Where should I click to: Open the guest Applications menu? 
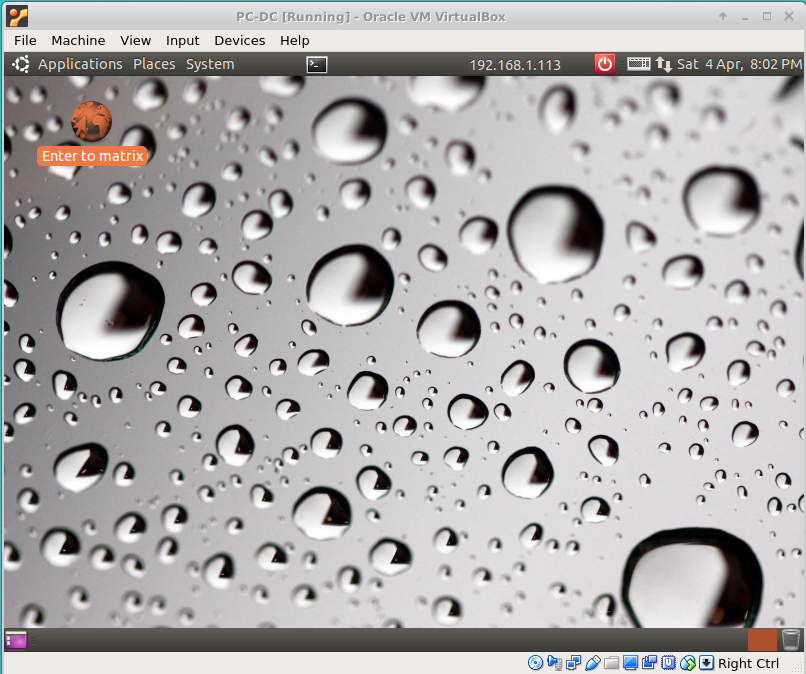tap(80, 64)
